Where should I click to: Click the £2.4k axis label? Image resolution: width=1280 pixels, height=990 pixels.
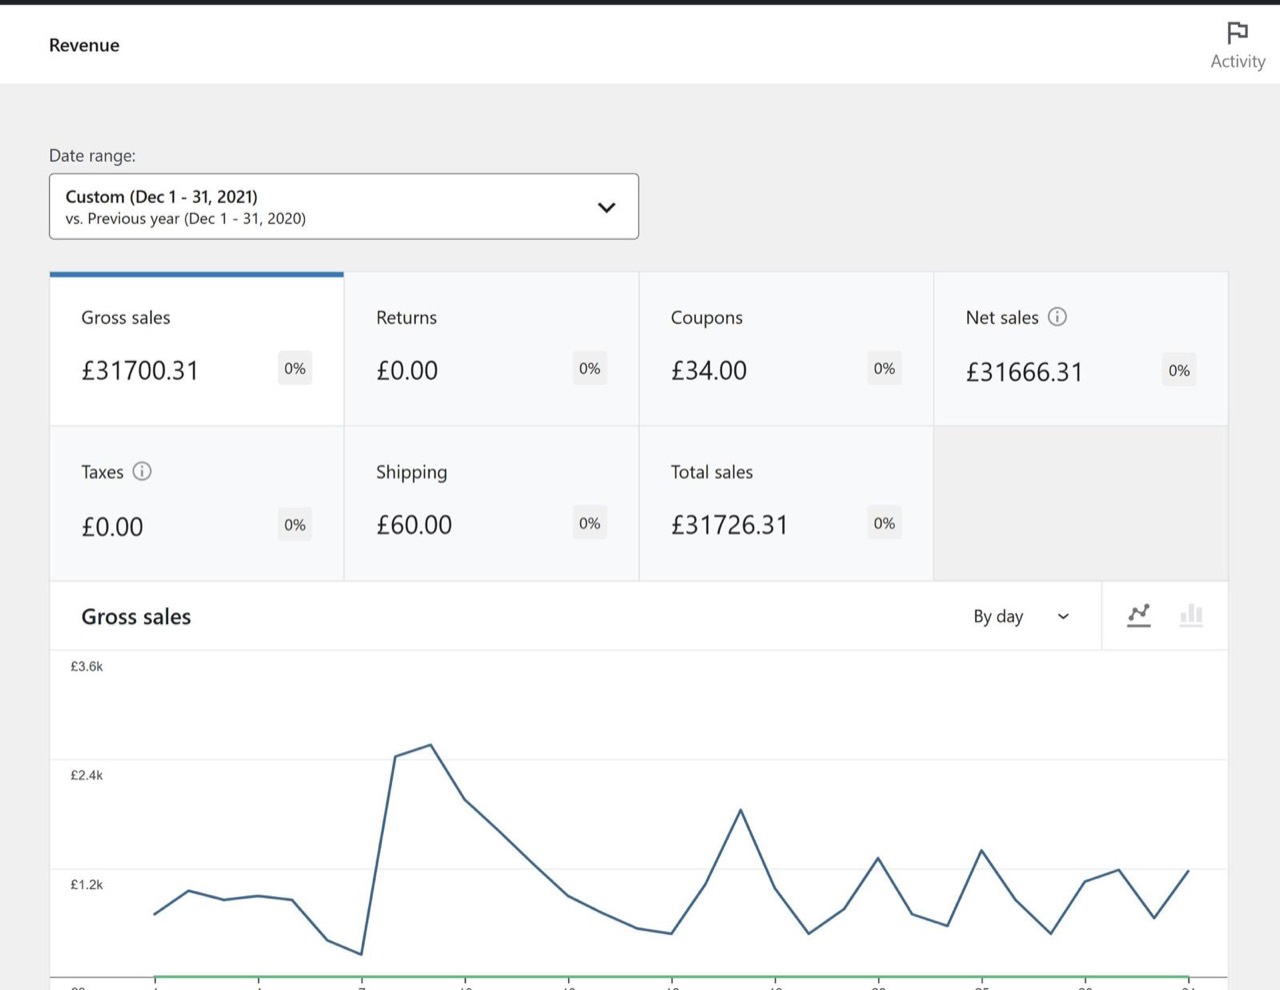pyautogui.click(x=86, y=775)
